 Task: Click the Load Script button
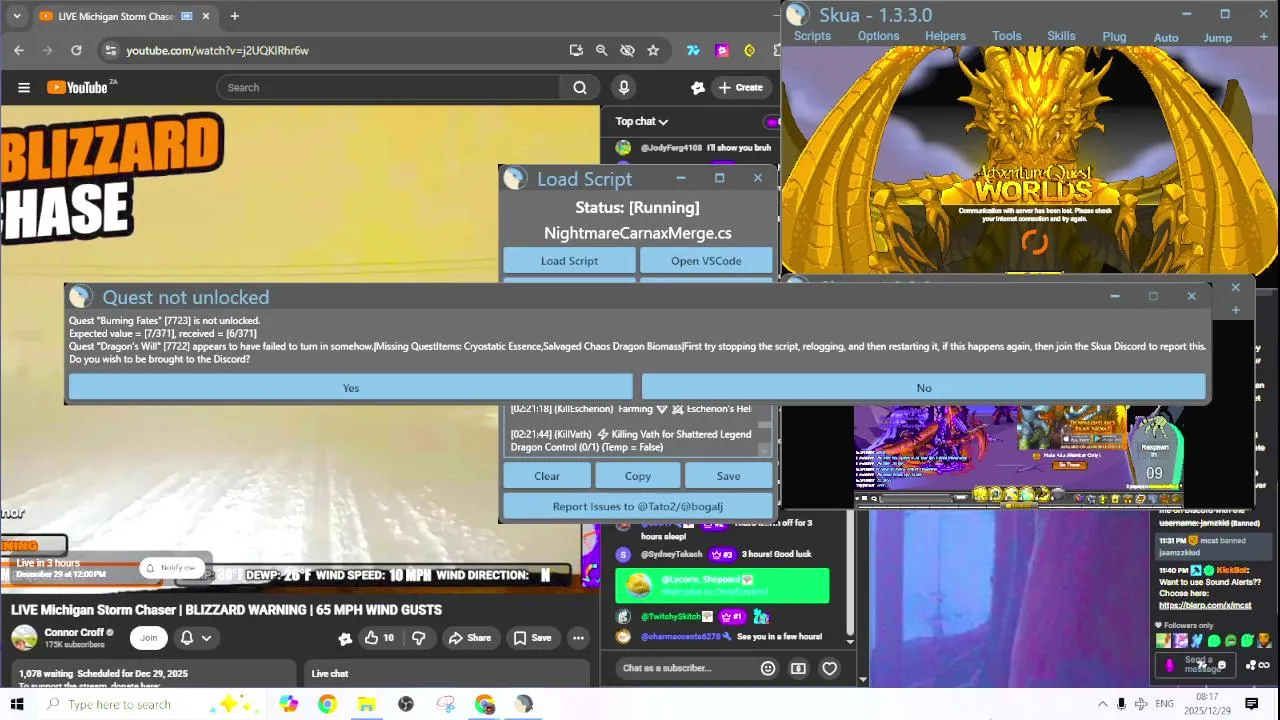click(569, 261)
